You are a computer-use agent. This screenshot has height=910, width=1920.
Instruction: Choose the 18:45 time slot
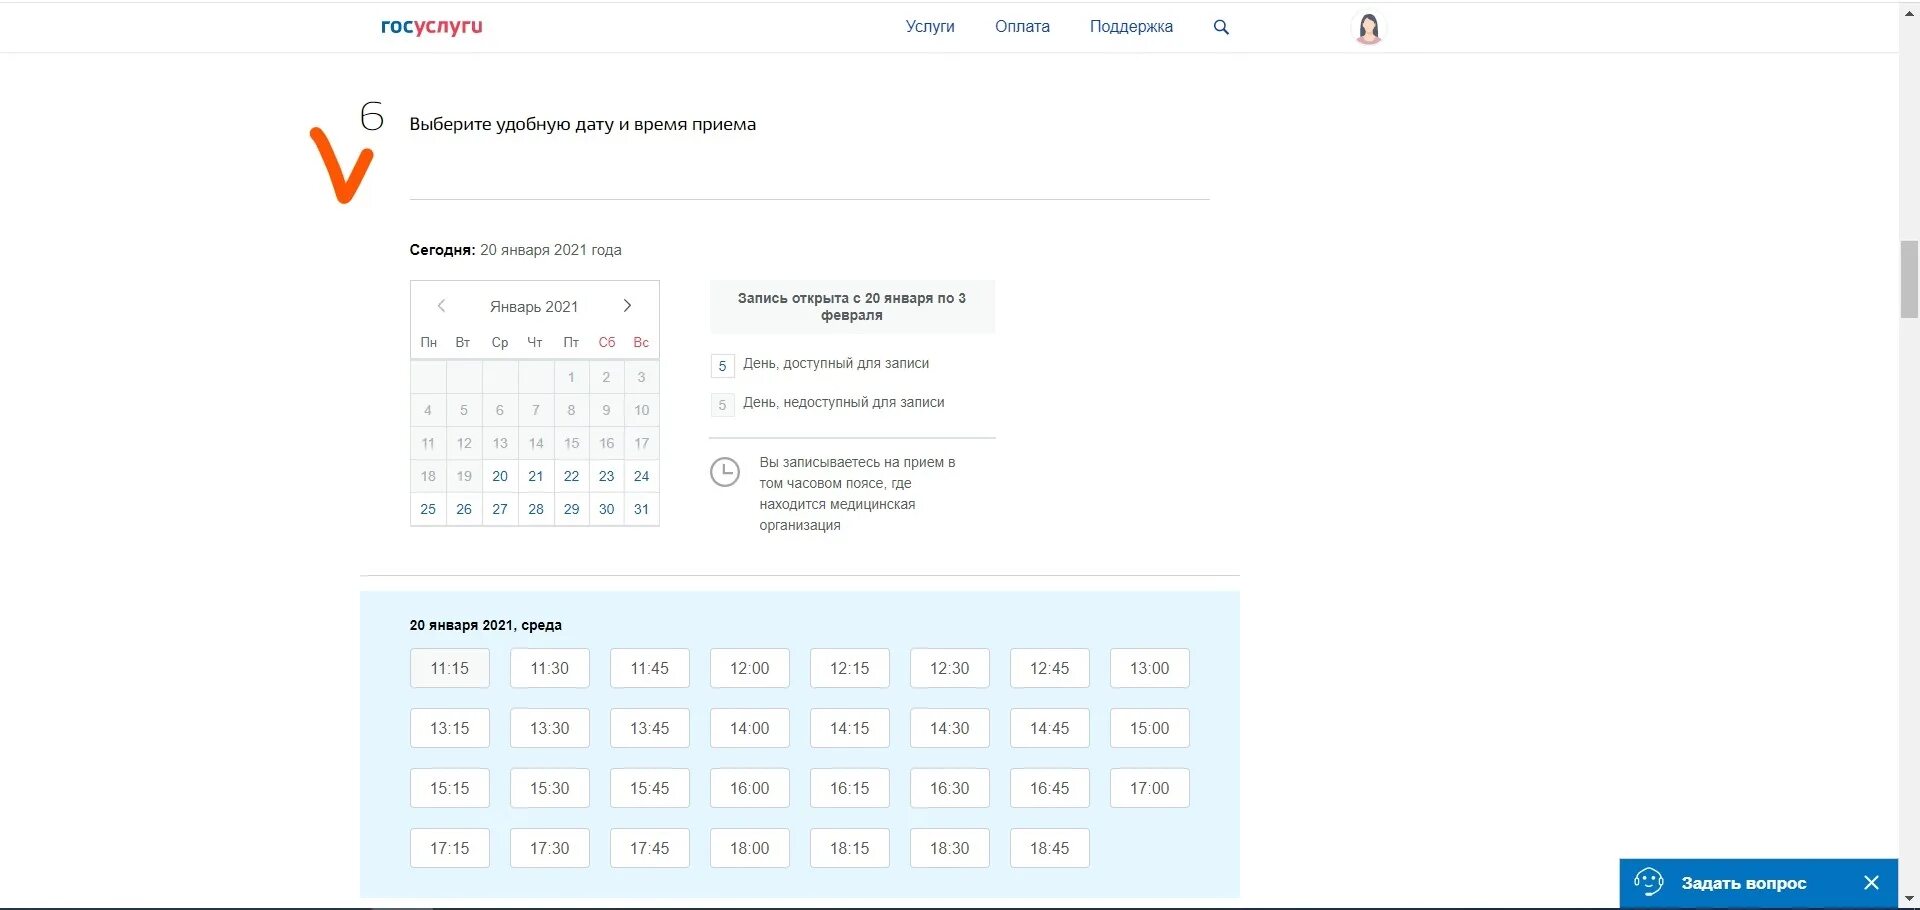[1050, 848]
